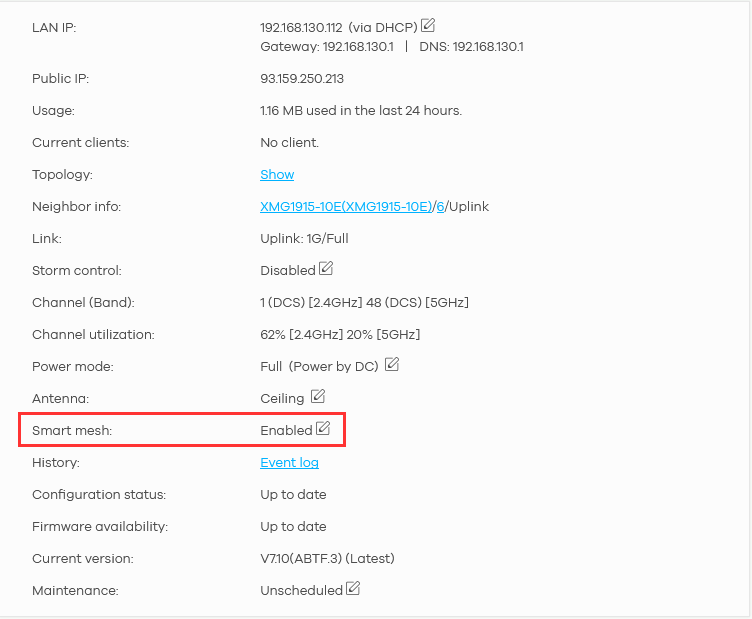Image resolution: width=752 pixels, height=619 pixels.
Task: Edit the Maintenance schedule
Action: coord(353,589)
